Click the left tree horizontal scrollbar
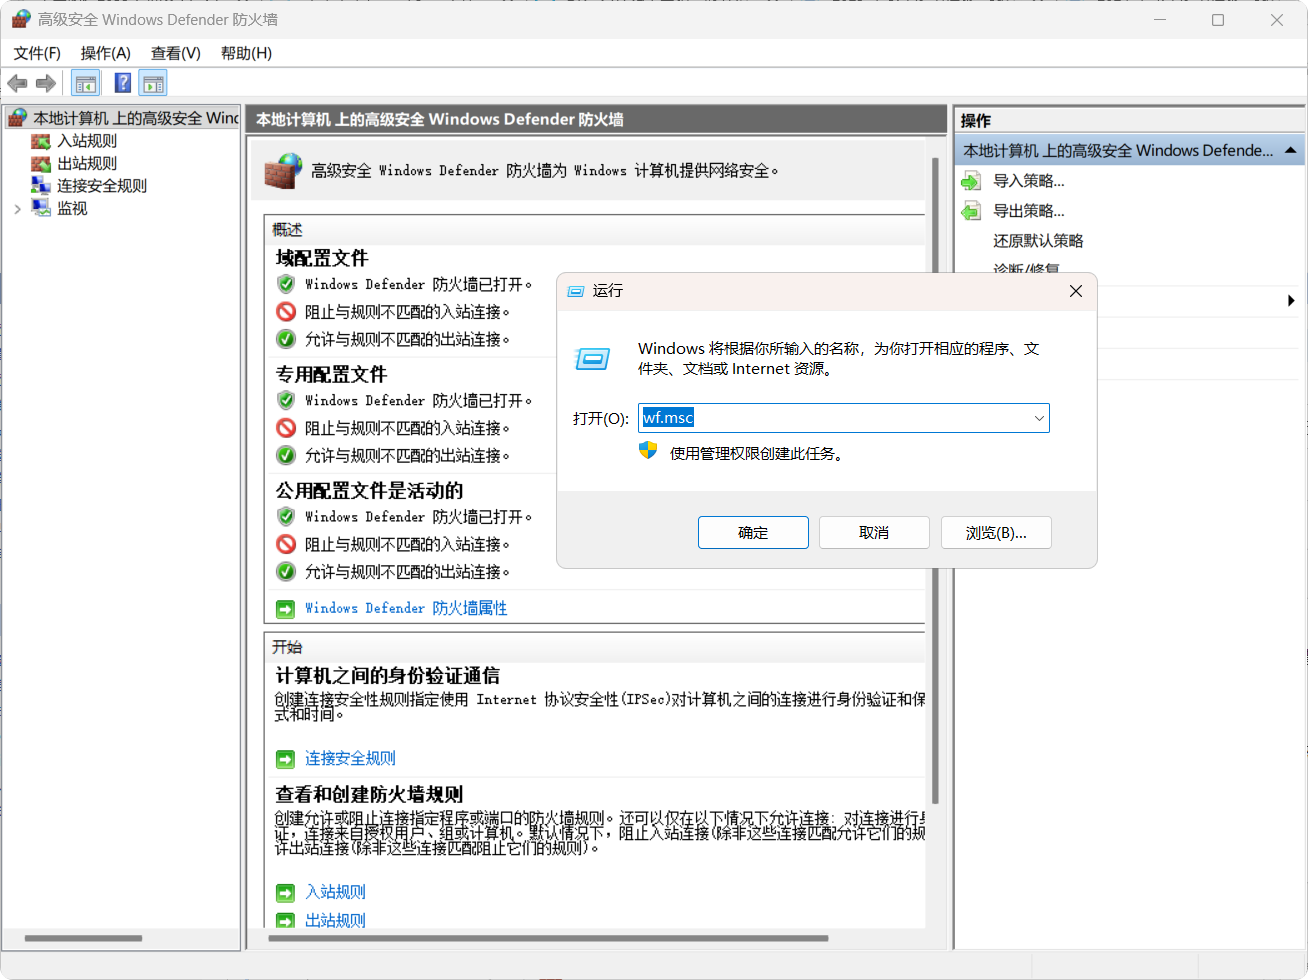Screen dimensions: 1308x980 [83, 938]
